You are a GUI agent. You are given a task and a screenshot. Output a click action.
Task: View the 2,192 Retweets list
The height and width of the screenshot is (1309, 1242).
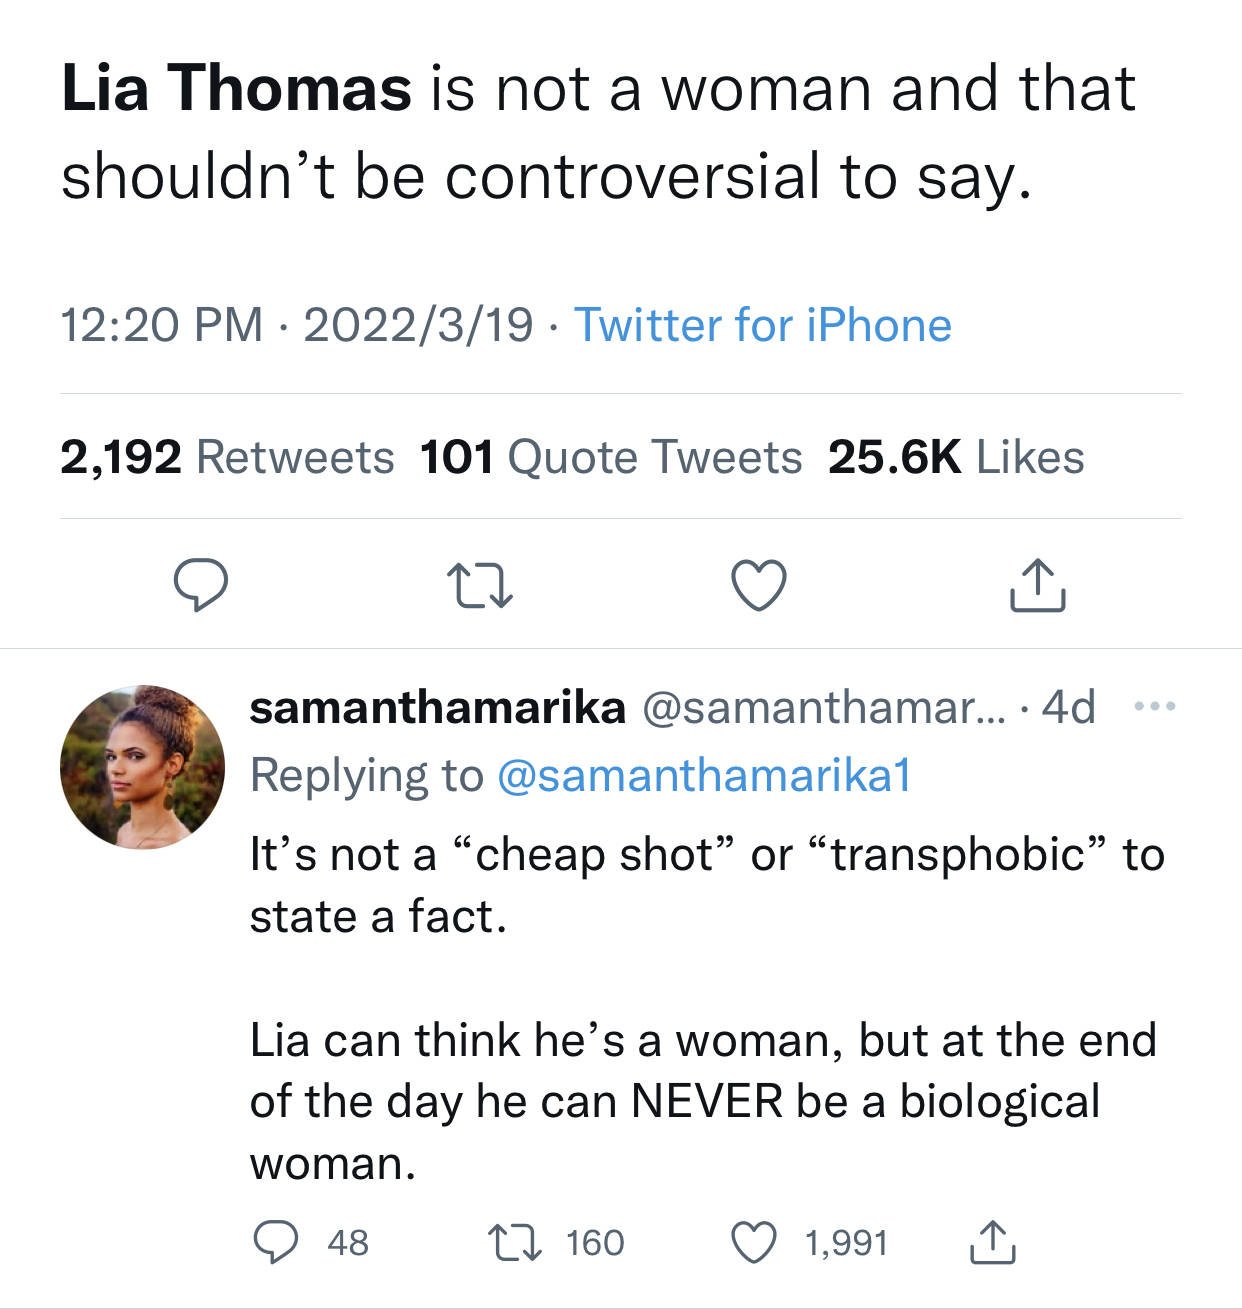point(227,457)
